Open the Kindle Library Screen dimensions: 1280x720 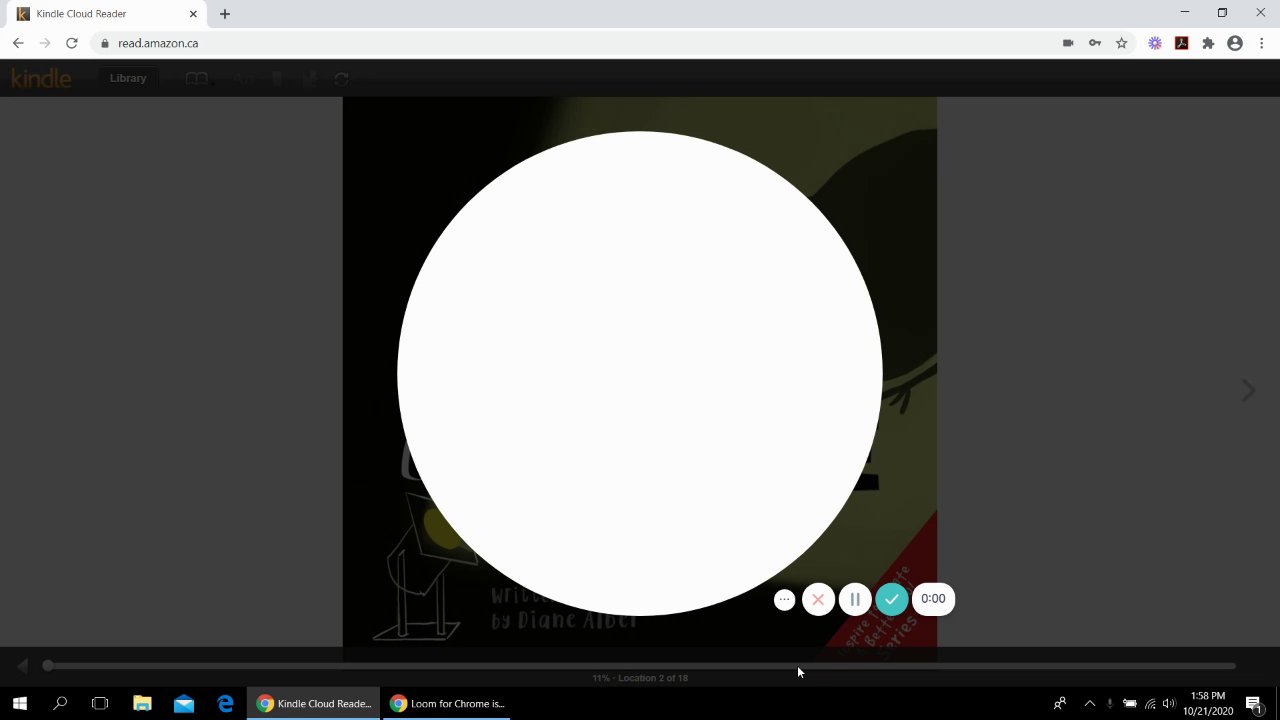click(x=128, y=78)
